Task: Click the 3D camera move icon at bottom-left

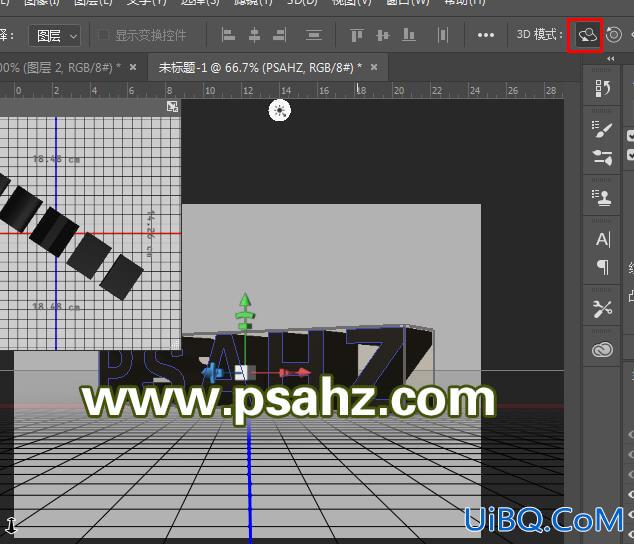Action: [x=11, y=525]
